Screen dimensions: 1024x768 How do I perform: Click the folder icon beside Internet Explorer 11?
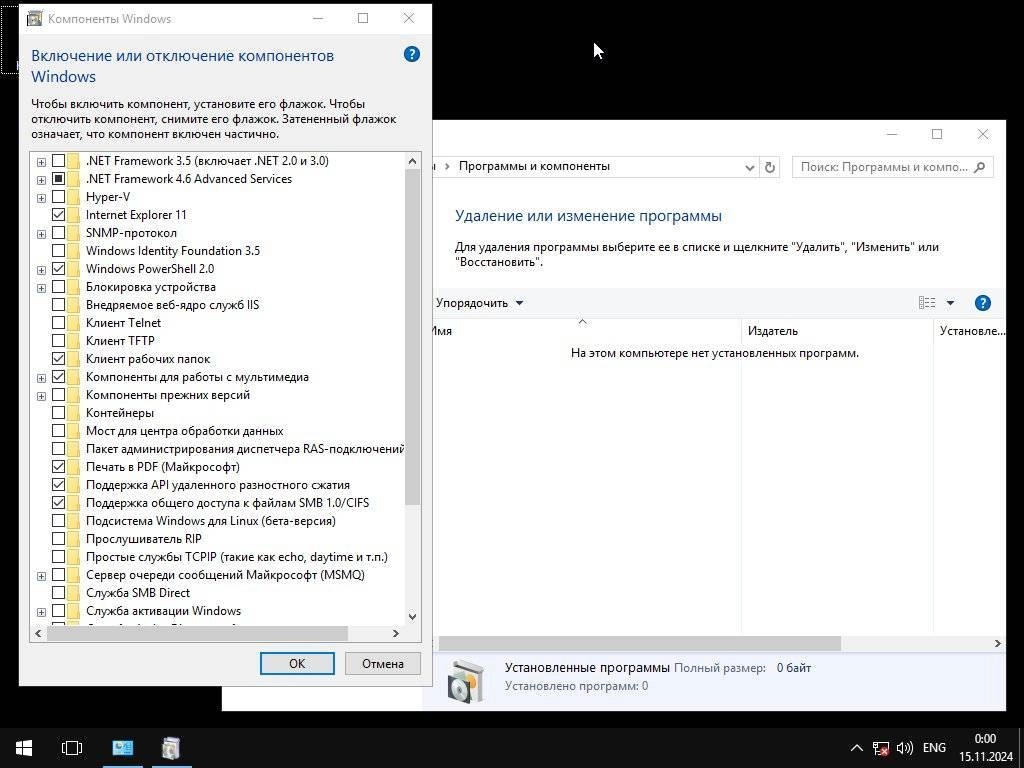click(x=73, y=215)
